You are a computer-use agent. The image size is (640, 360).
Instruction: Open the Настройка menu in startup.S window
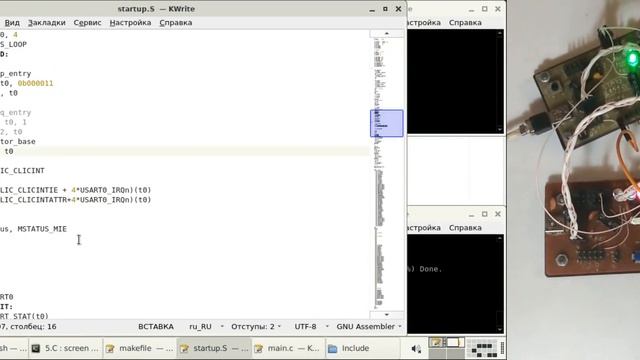point(130,22)
